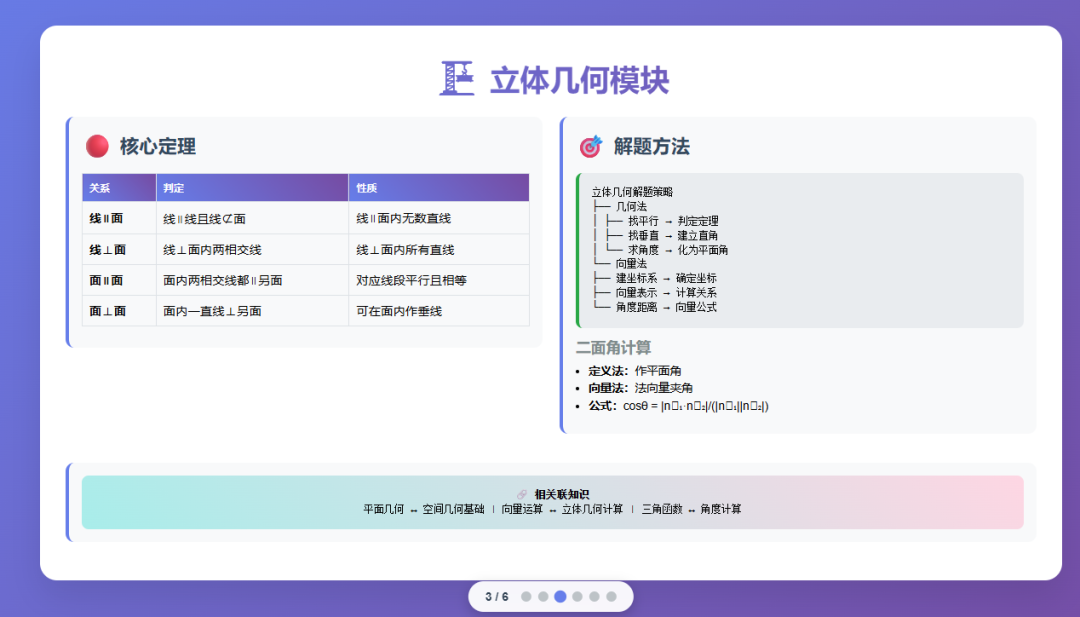Click the bullet 定义法：作平面角
This screenshot has width=1080, height=617.
click(x=634, y=370)
